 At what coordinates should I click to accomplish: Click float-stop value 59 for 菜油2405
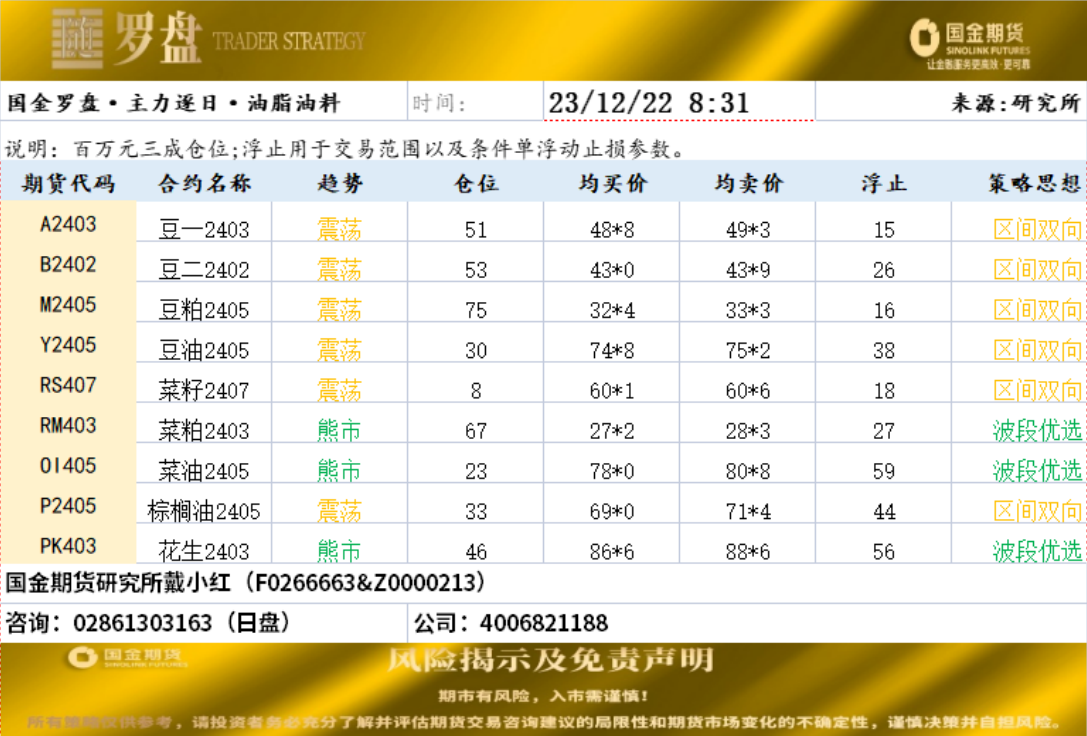(x=884, y=471)
